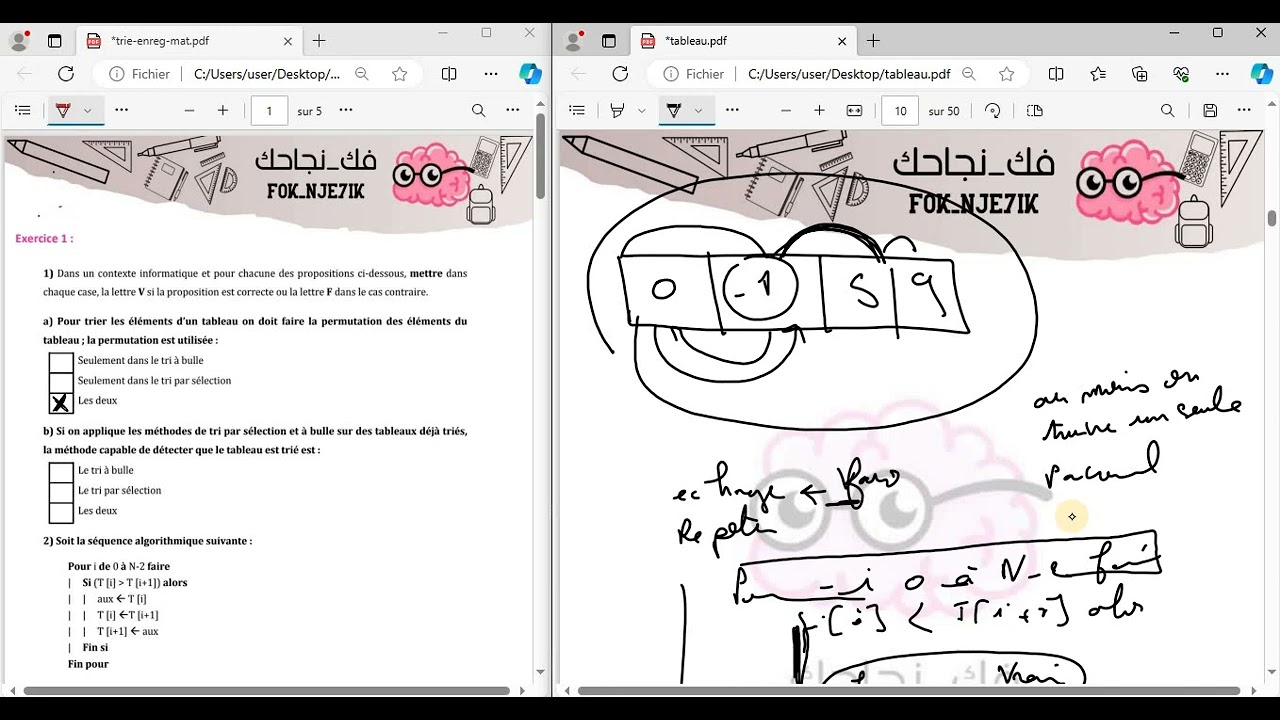This screenshot has width=1280, height=720.
Task: Open Edge settings menu in tableau window
Action: (1222, 74)
